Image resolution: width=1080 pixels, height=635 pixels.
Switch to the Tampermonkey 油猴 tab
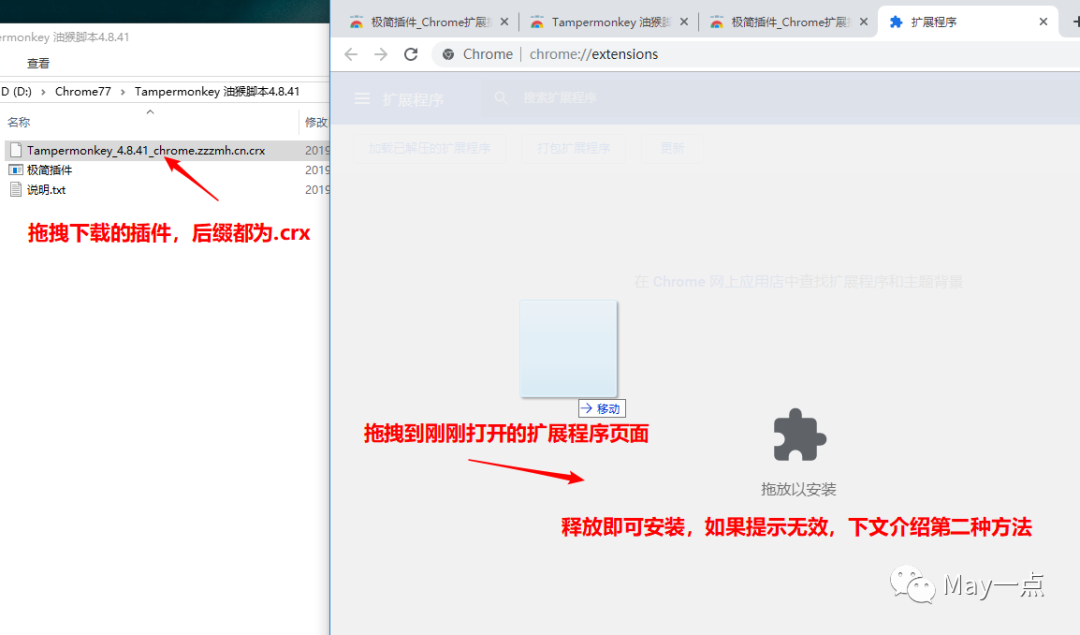[609, 22]
